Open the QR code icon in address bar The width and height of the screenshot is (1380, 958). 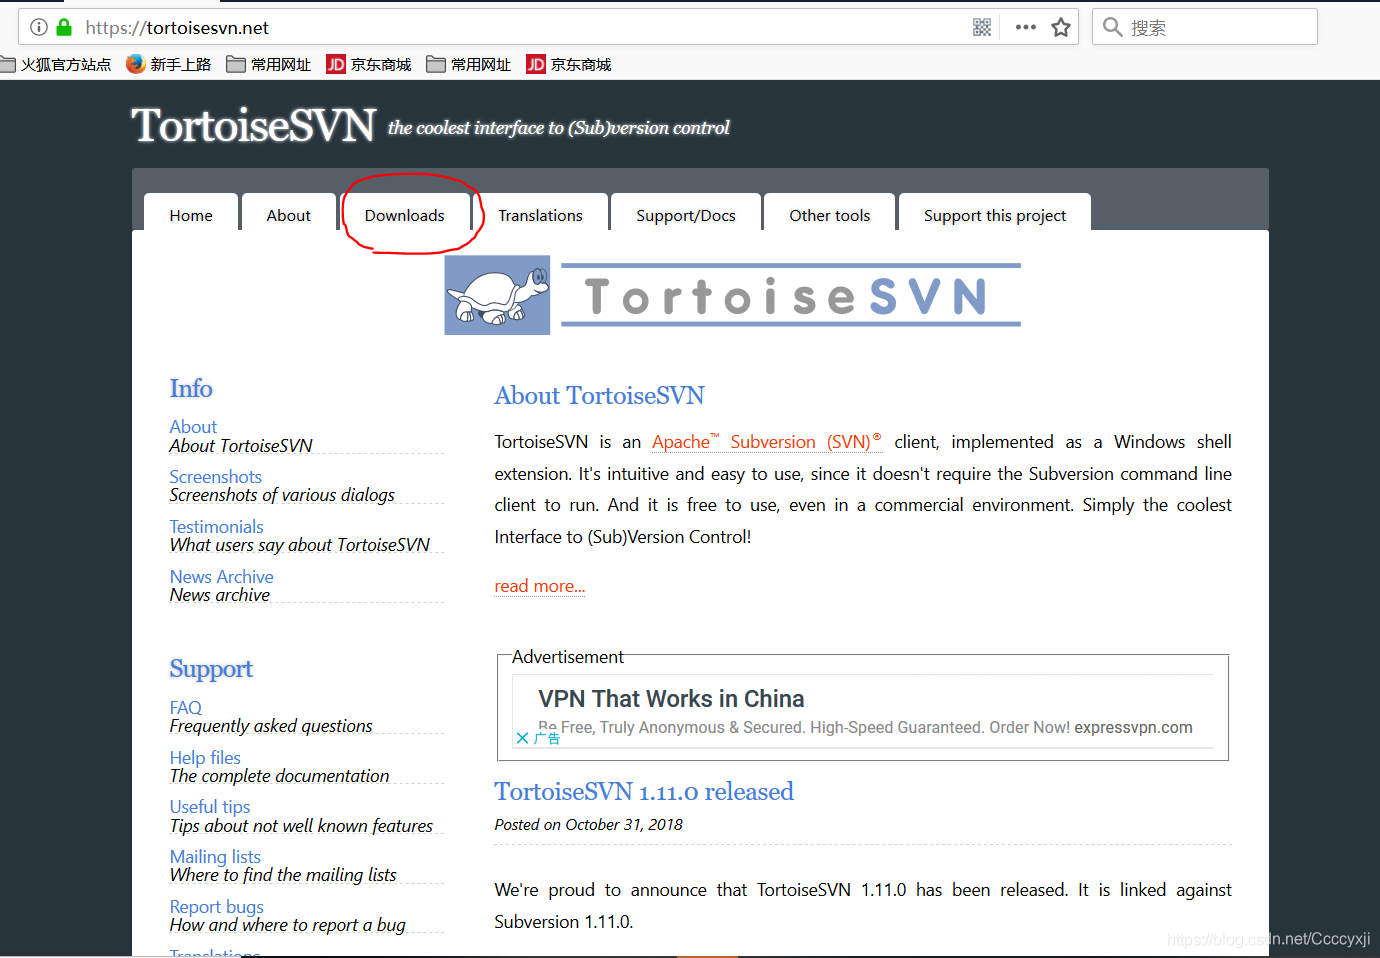982,27
